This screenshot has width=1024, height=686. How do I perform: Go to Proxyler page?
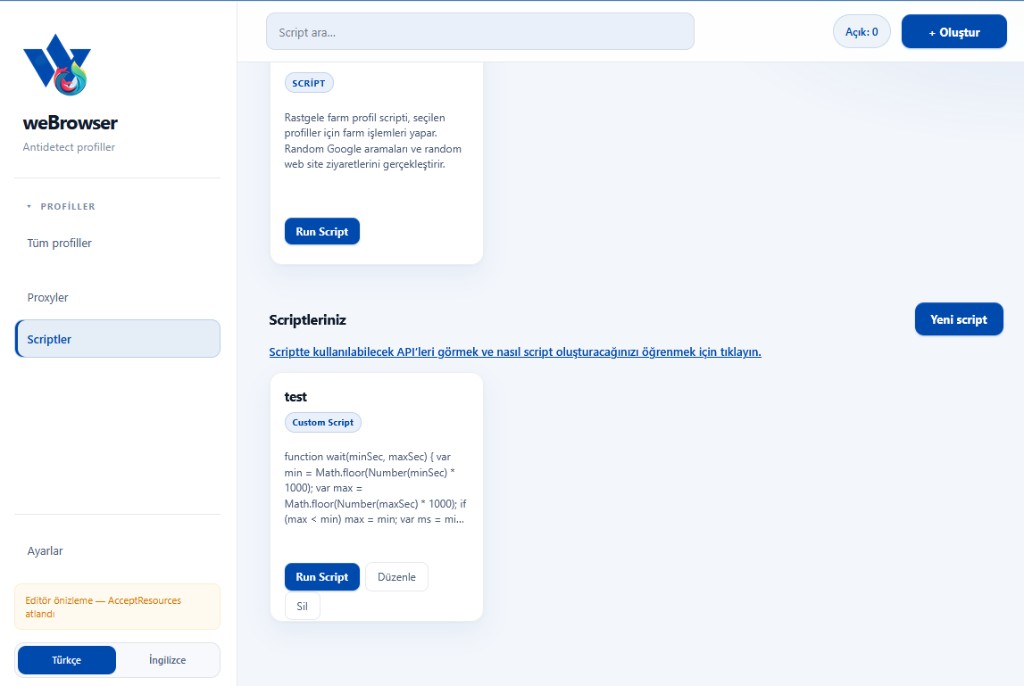48,297
